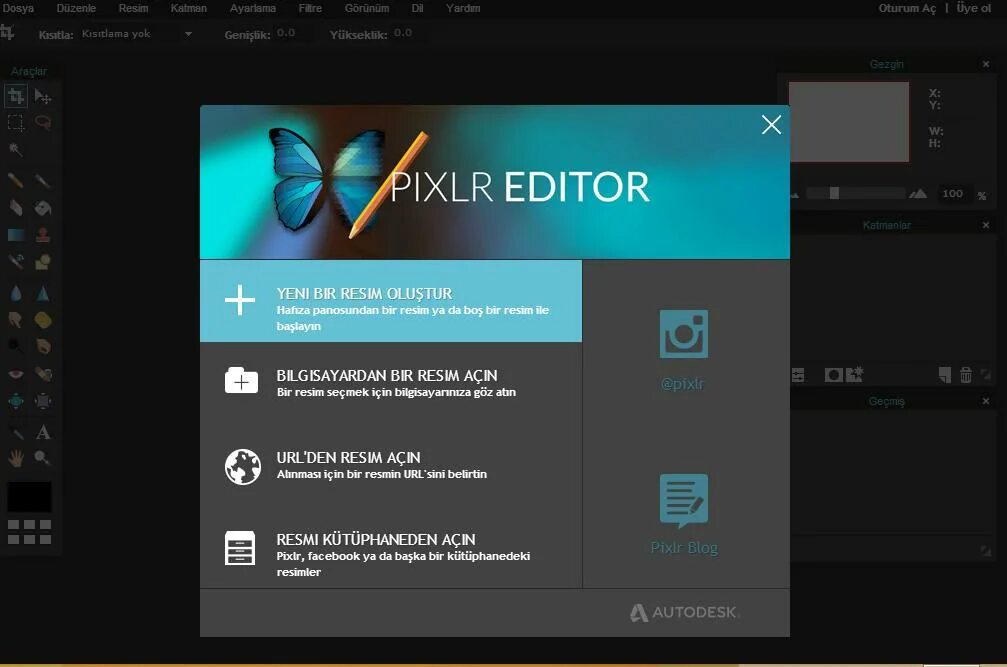
Task: Open the Dil language menu
Action: point(417,8)
